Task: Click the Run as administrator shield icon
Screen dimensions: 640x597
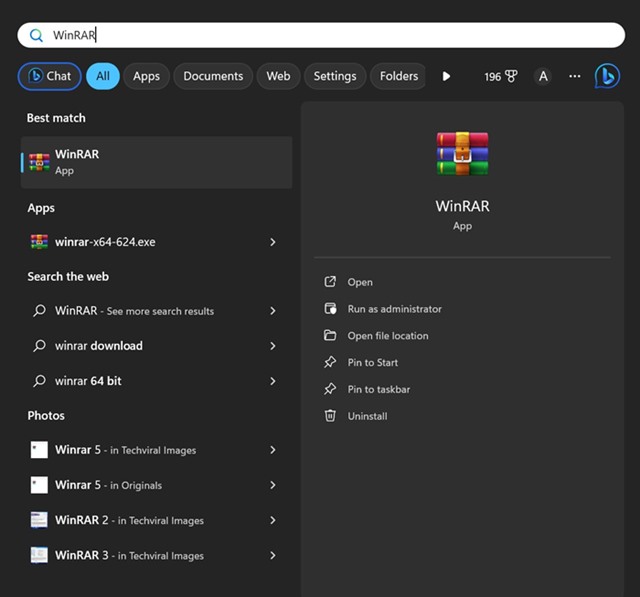Action: 330,308
